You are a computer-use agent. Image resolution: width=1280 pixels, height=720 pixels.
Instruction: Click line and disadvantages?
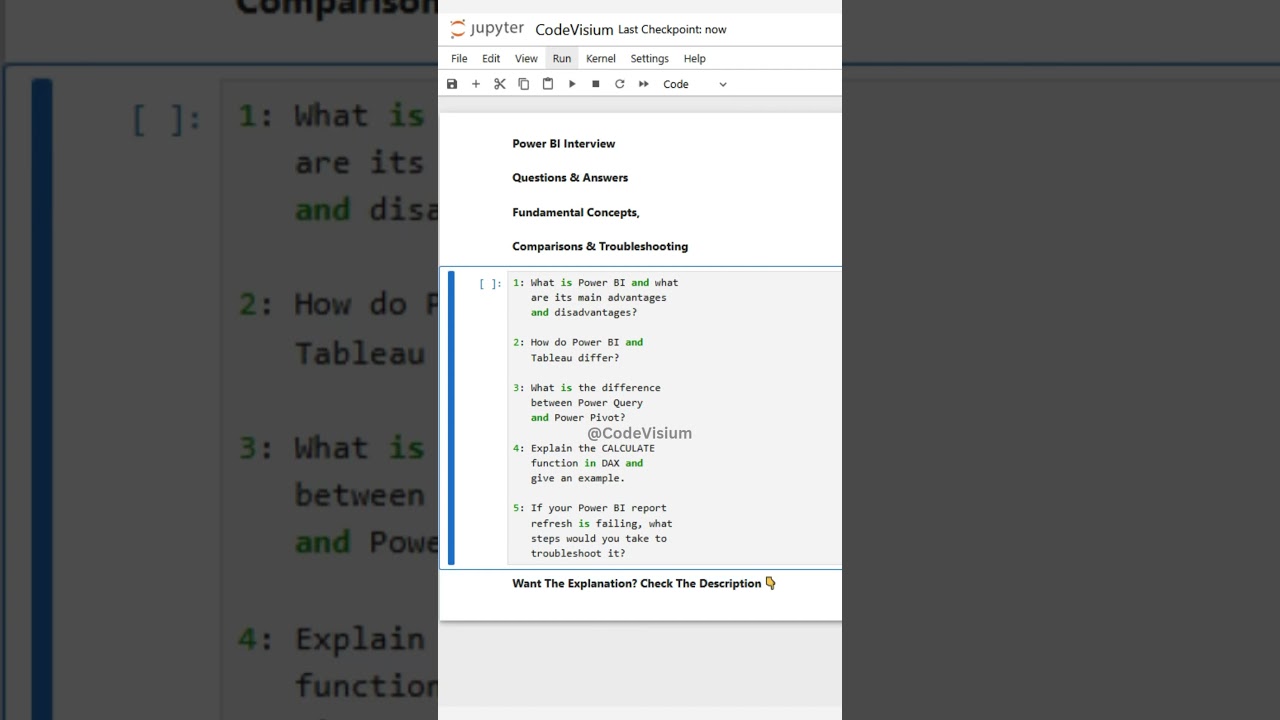584,313
